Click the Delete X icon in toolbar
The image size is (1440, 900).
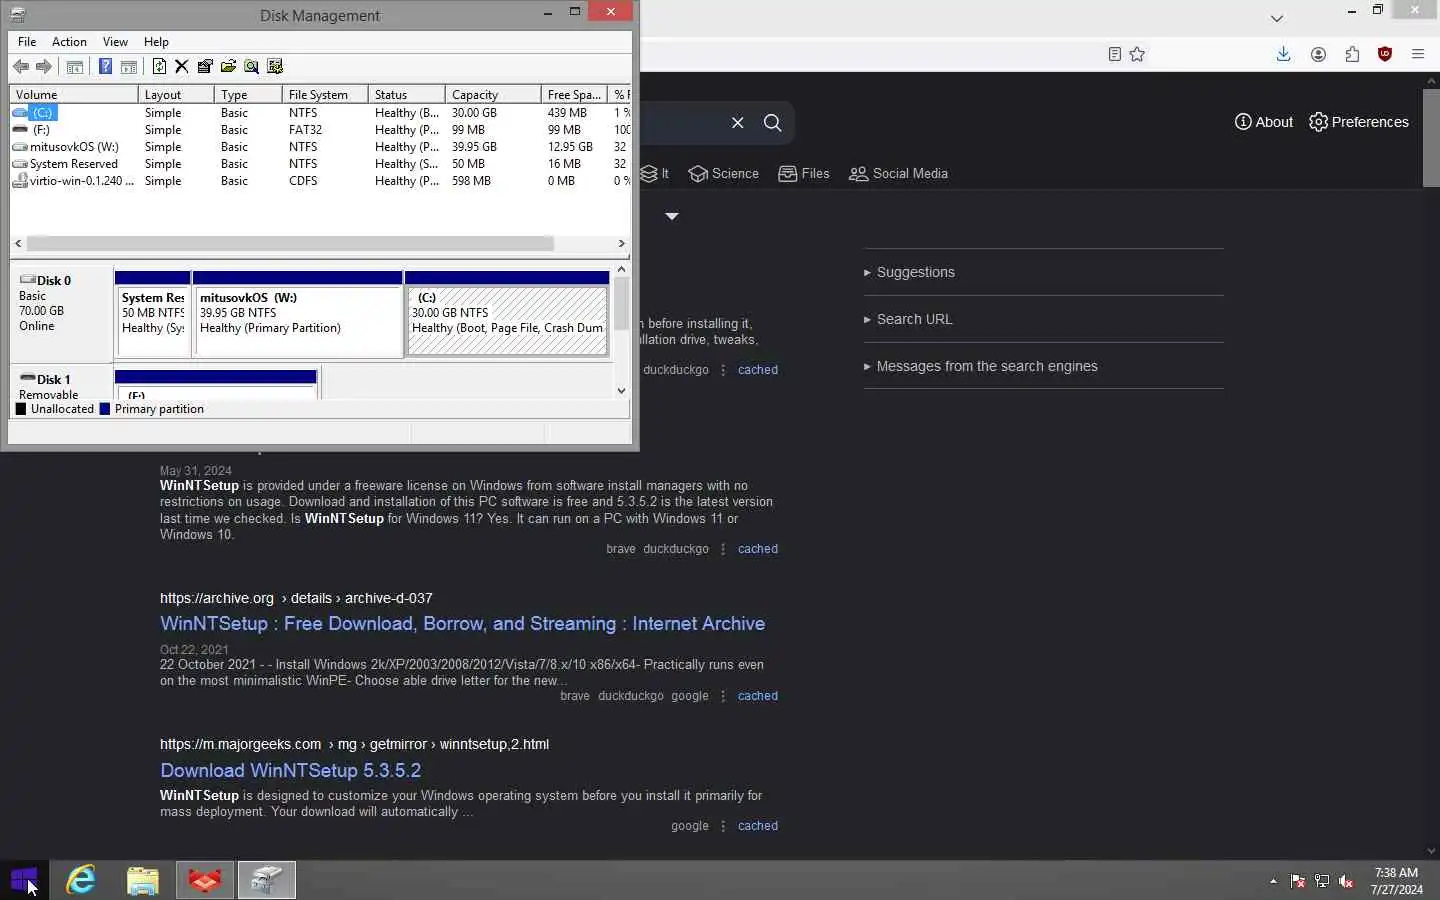pos(182,67)
